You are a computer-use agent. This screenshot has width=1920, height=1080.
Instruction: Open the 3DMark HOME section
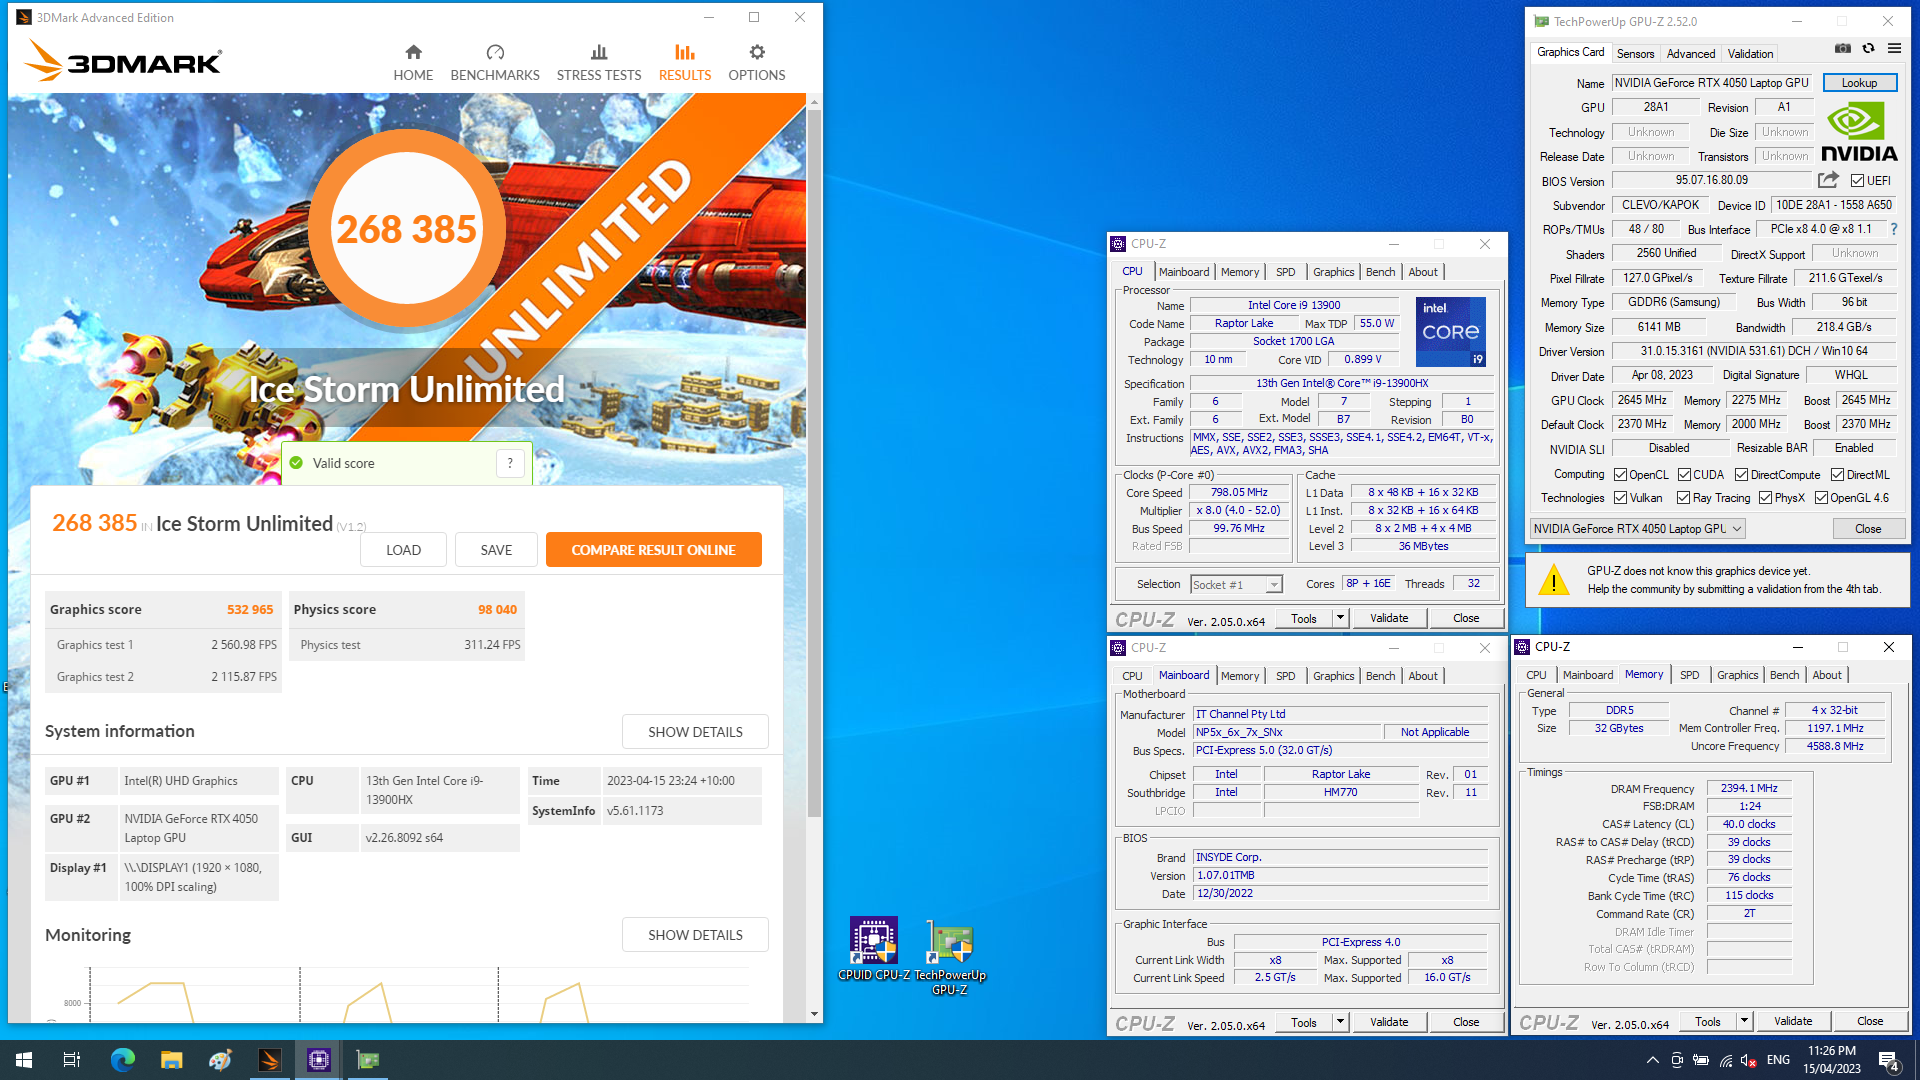[413, 62]
